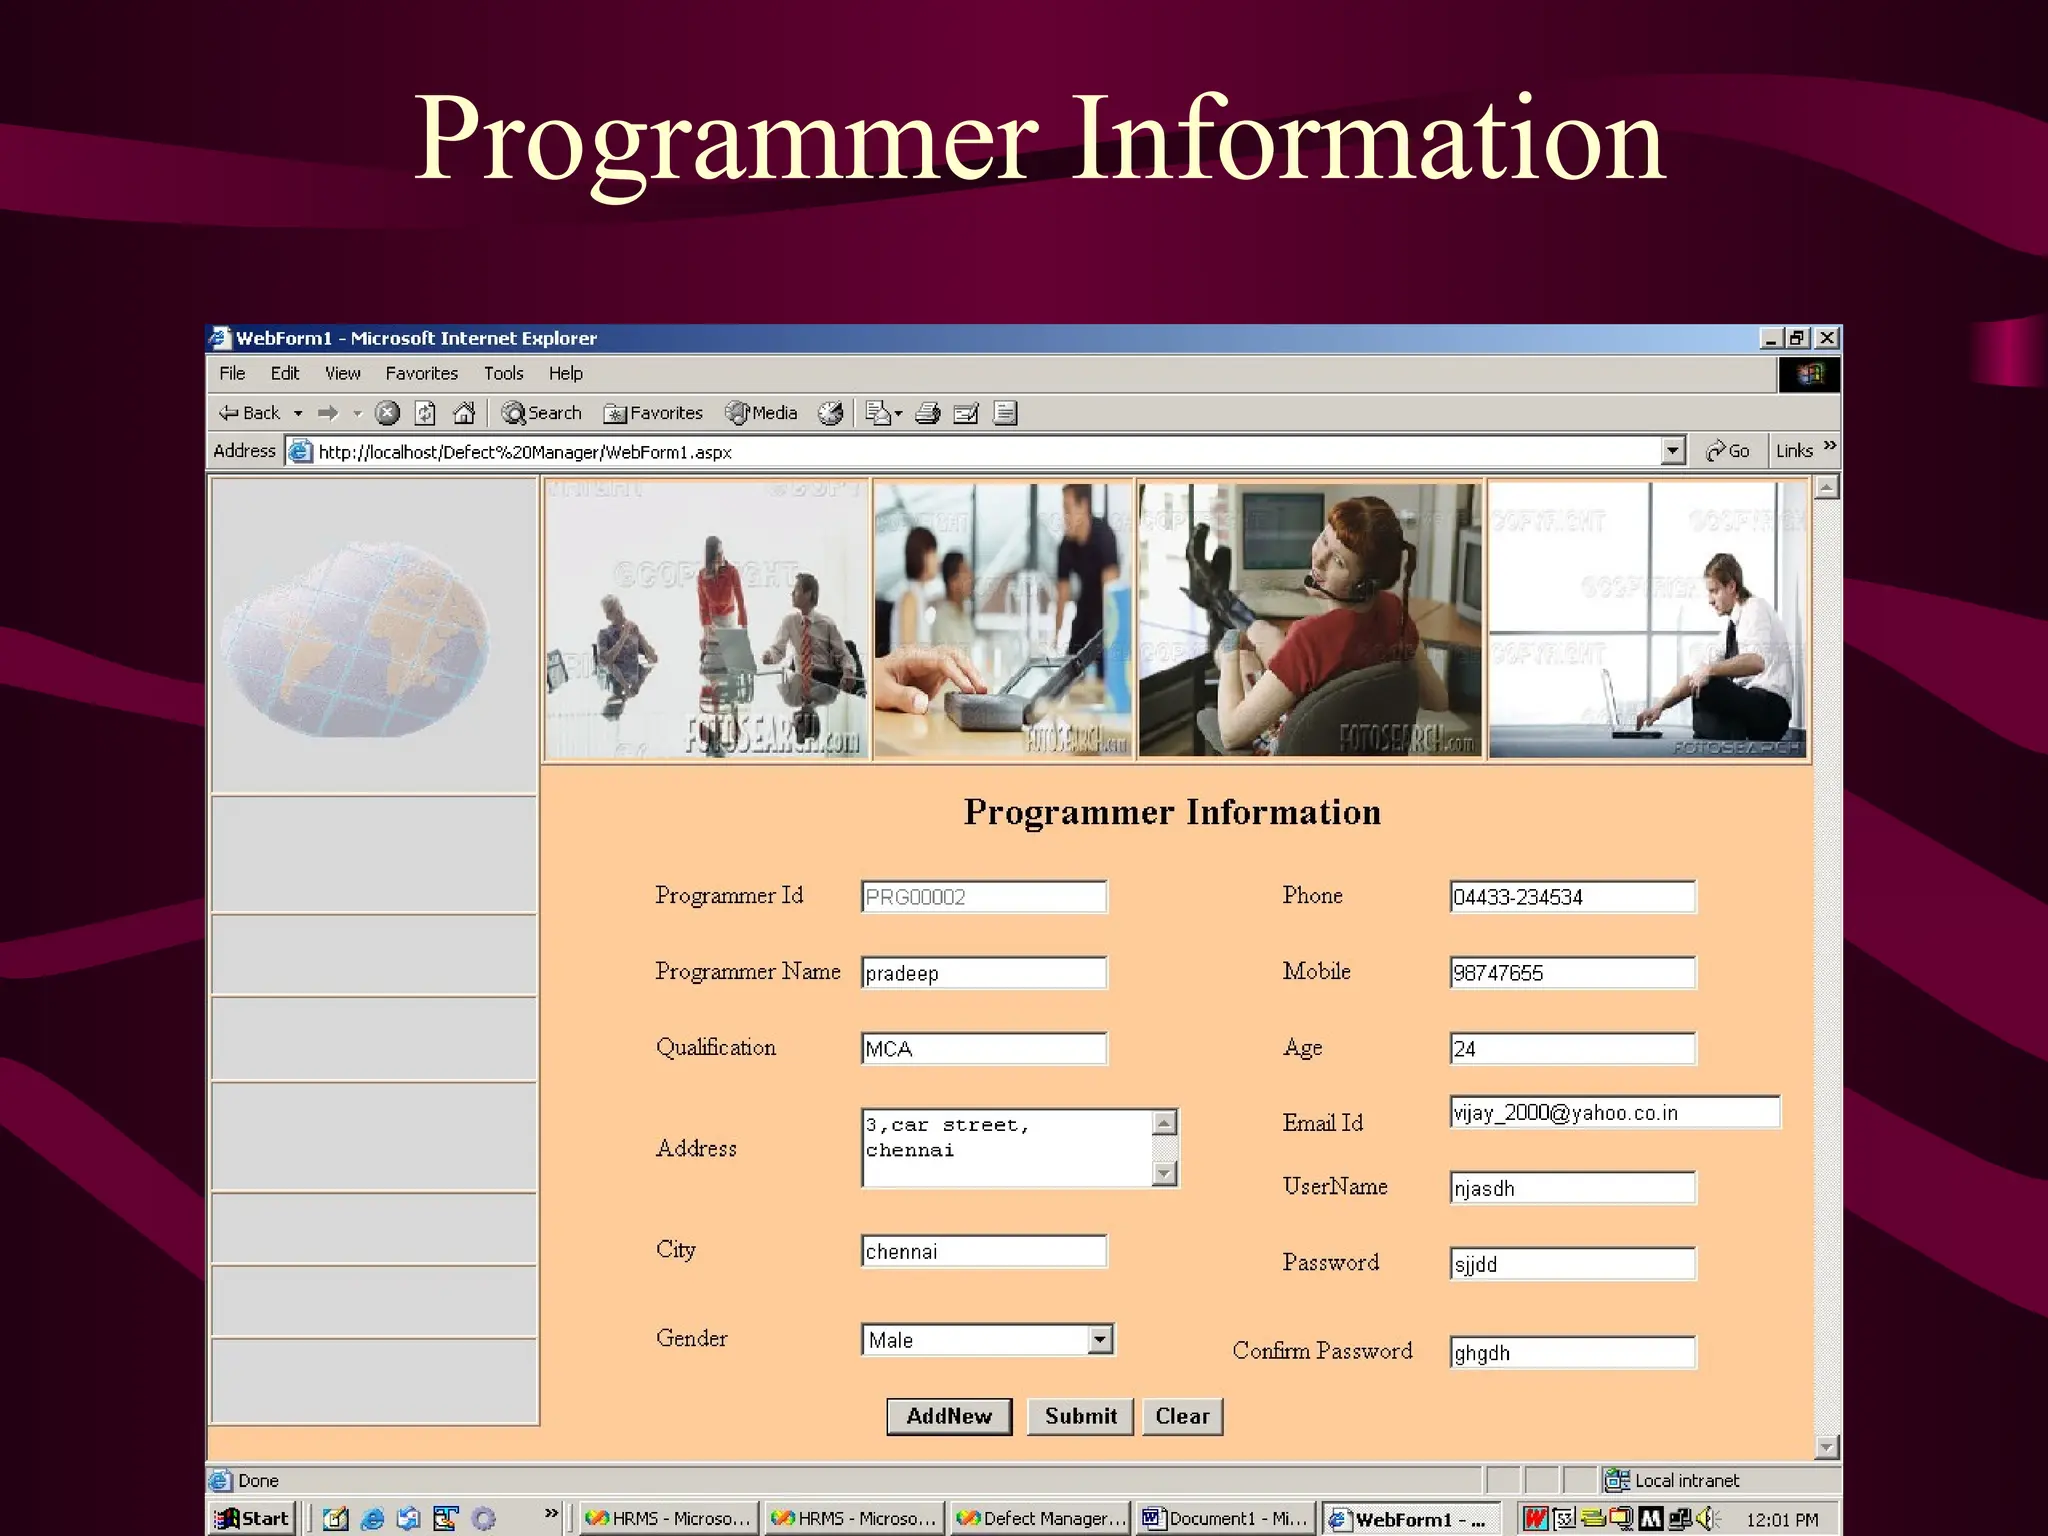Click the AddNew button
2048x1536 pixels.
pyautogui.click(x=949, y=1416)
